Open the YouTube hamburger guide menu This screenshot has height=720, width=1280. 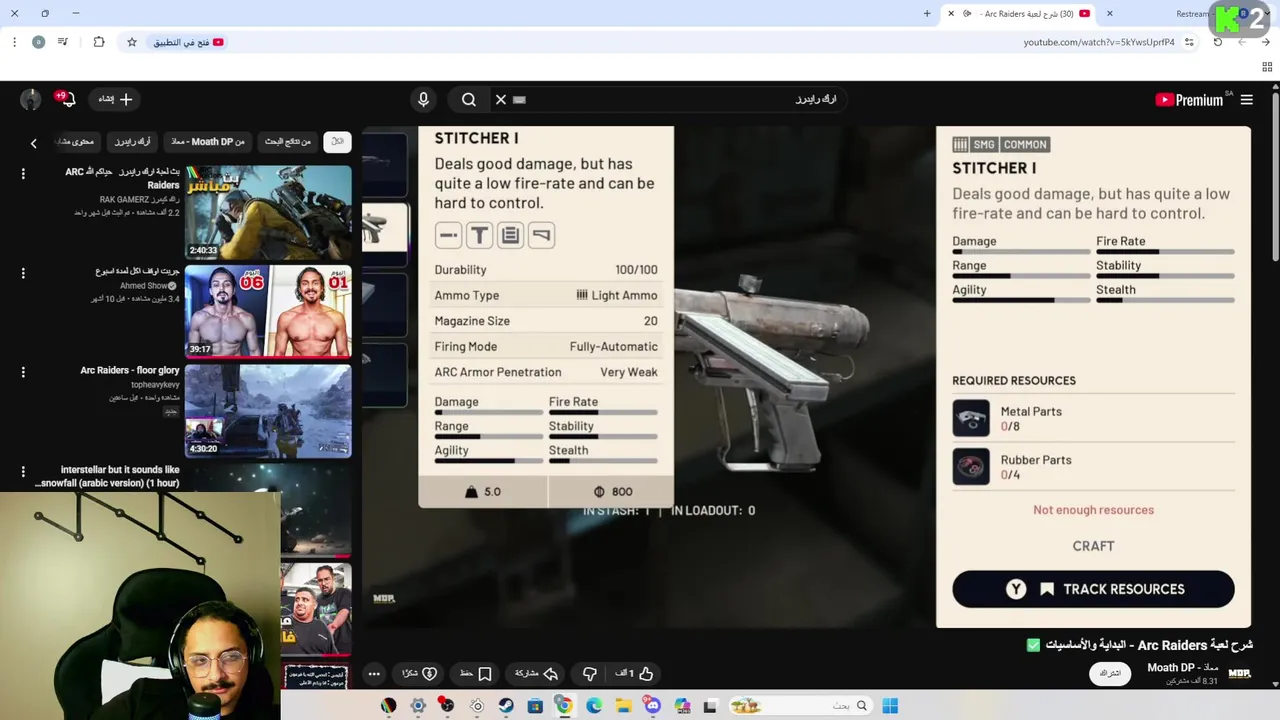coord(1246,99)
